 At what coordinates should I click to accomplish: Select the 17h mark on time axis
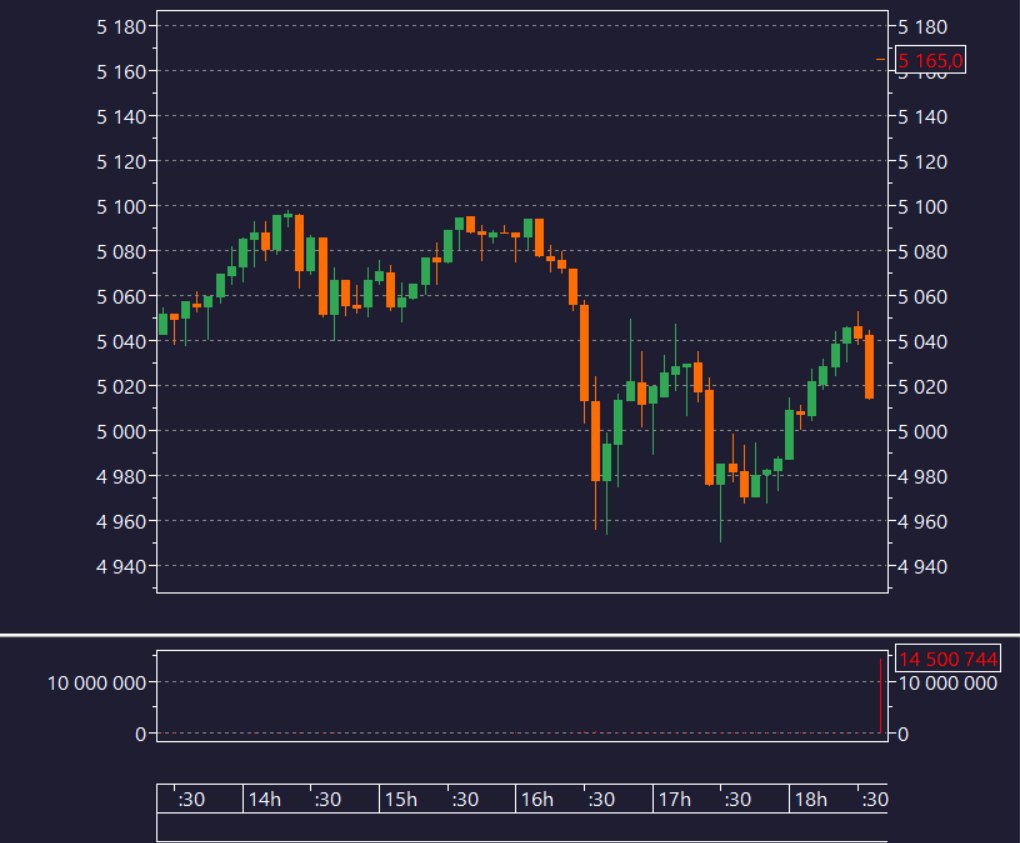[675, 799]
